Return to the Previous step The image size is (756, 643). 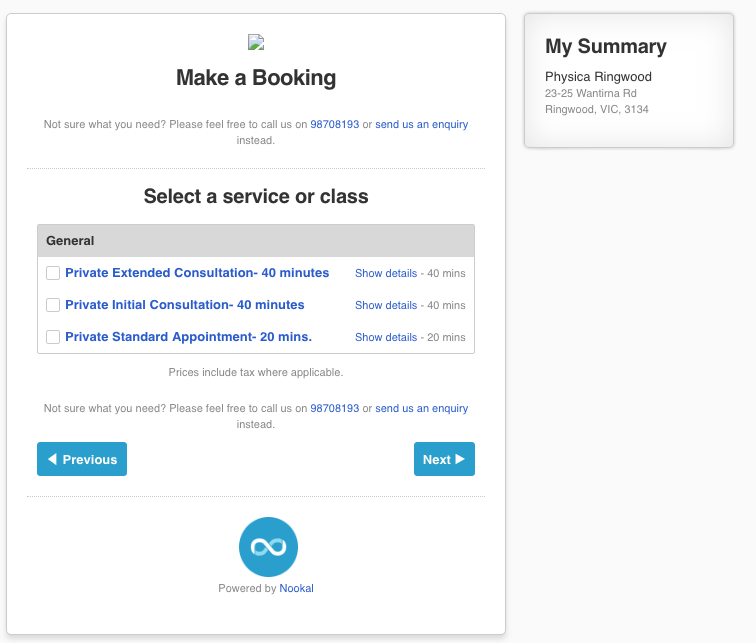(82, 459)
